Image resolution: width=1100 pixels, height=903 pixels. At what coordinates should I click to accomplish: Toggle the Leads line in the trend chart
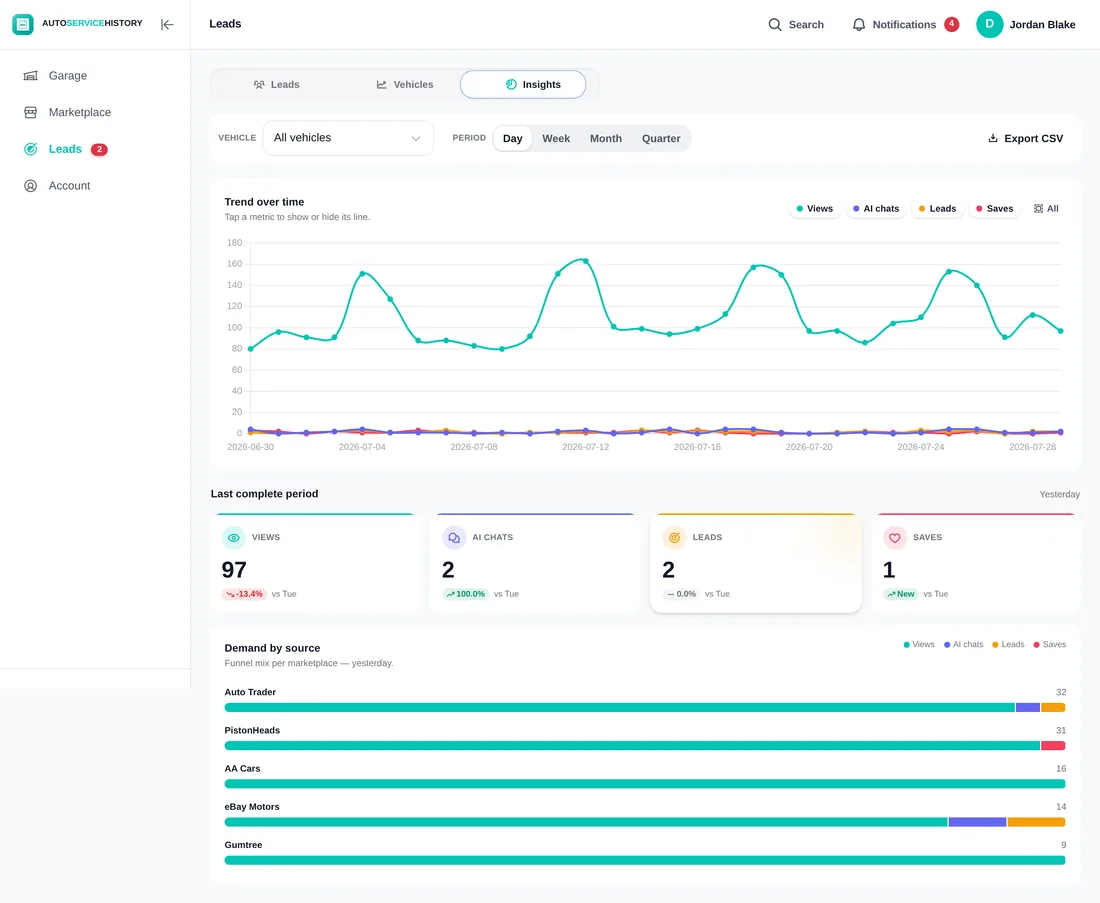tap(937, 208)
